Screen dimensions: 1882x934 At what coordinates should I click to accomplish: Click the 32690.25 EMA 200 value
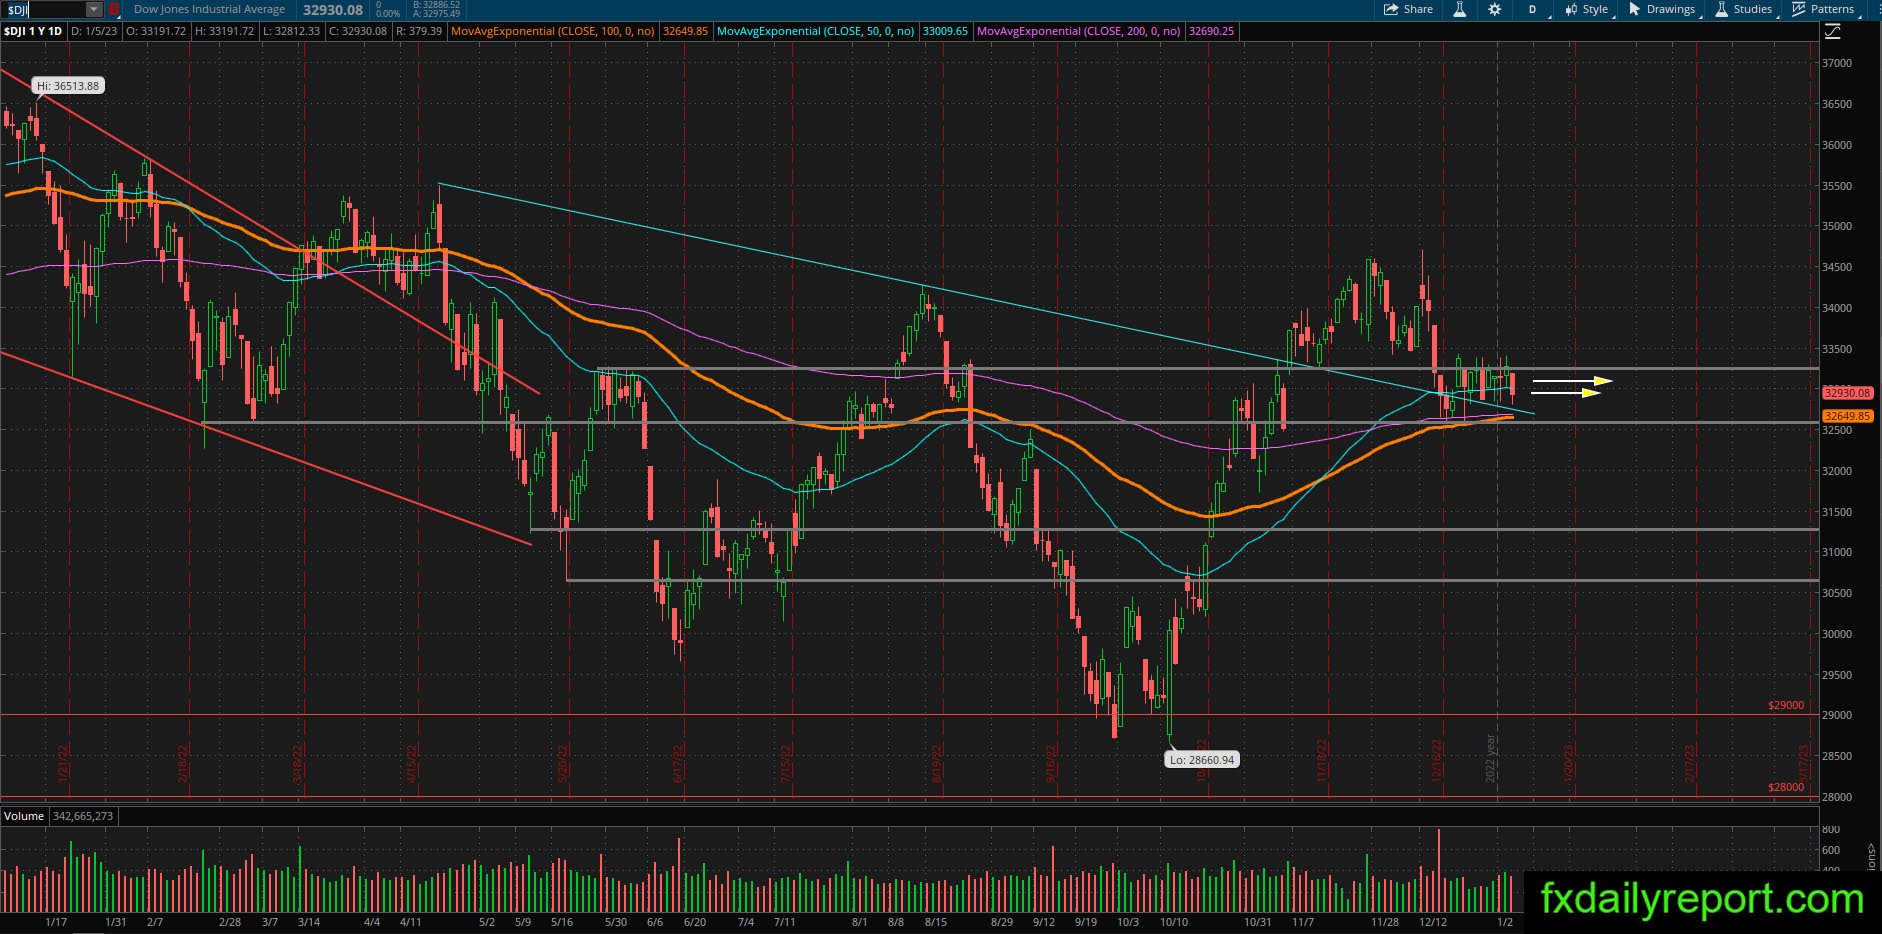pos(1211,31)
